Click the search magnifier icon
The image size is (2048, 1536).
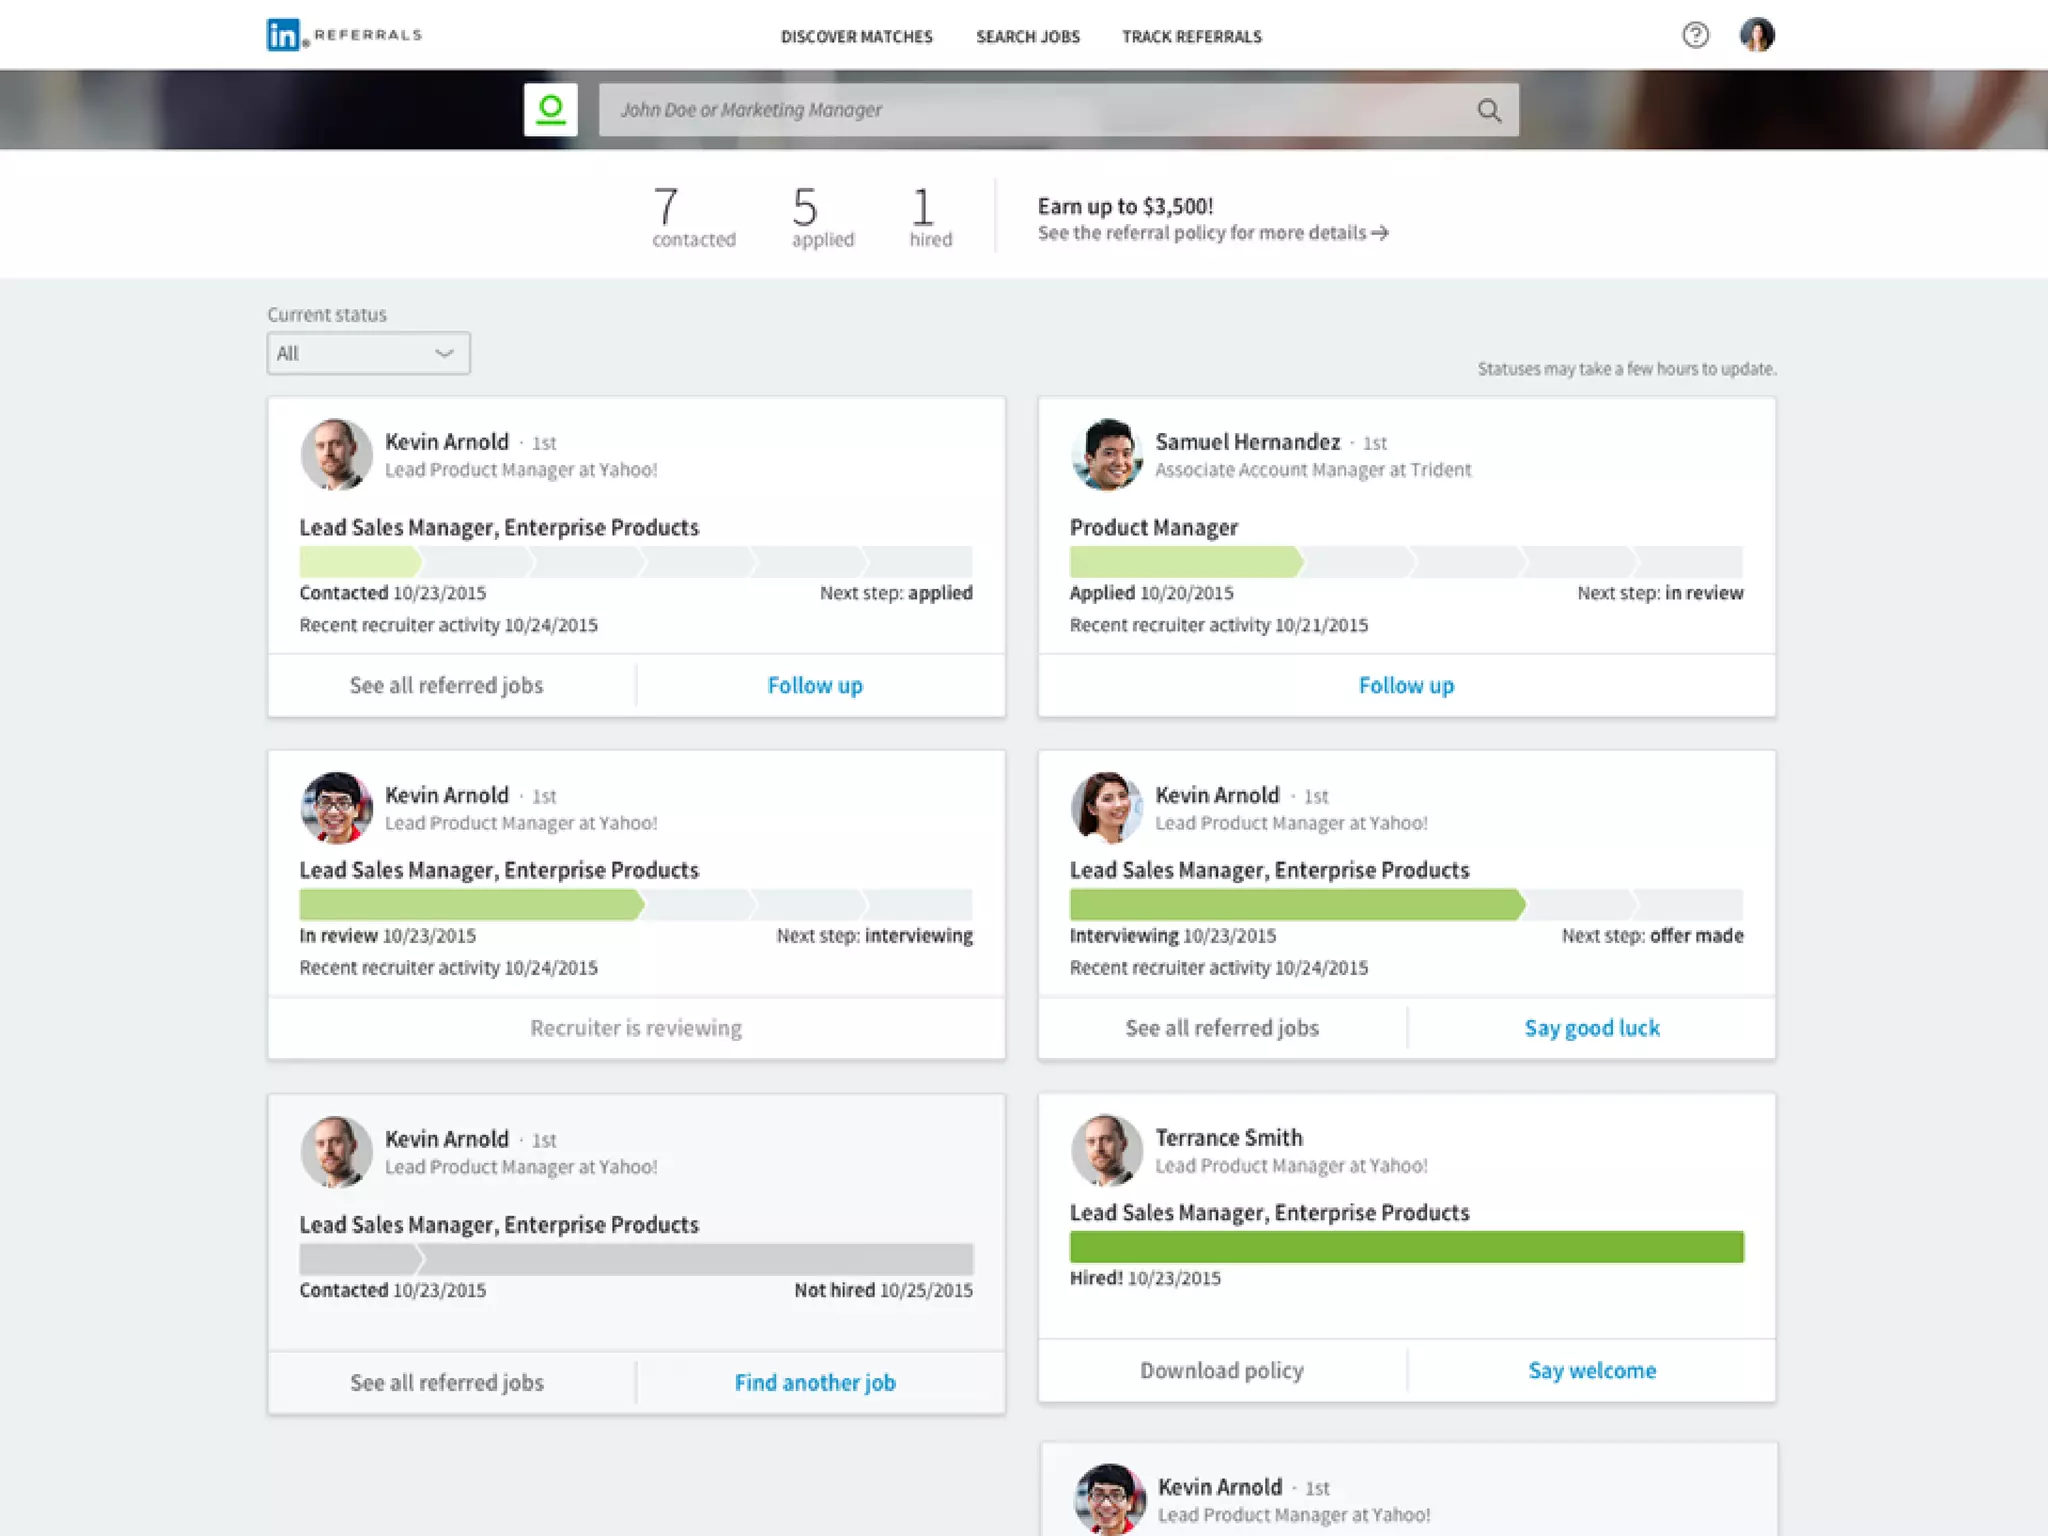point(1489,110)
